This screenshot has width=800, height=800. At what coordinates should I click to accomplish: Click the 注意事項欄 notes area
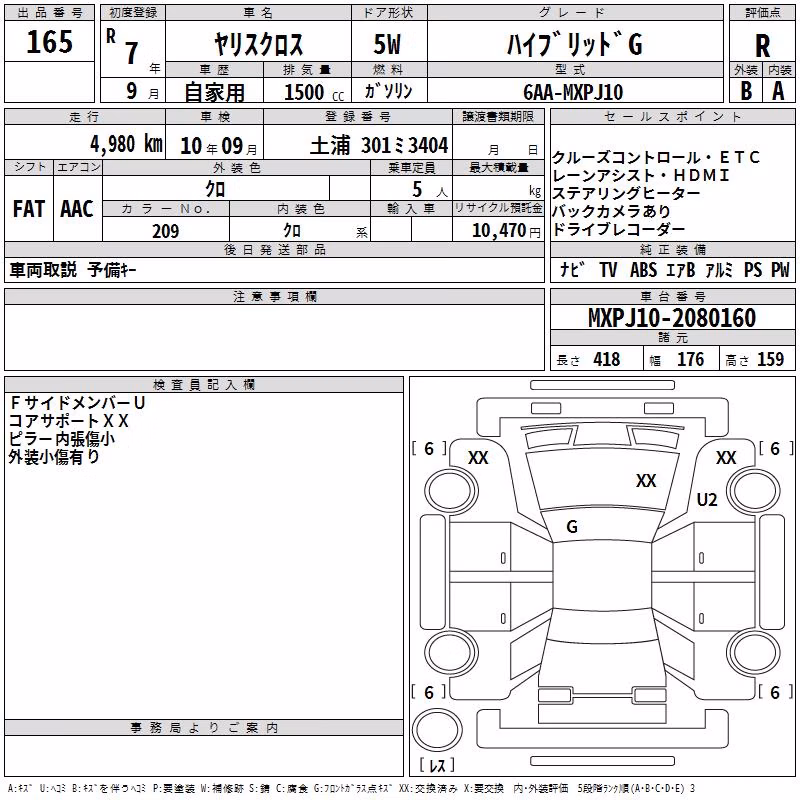274,337
